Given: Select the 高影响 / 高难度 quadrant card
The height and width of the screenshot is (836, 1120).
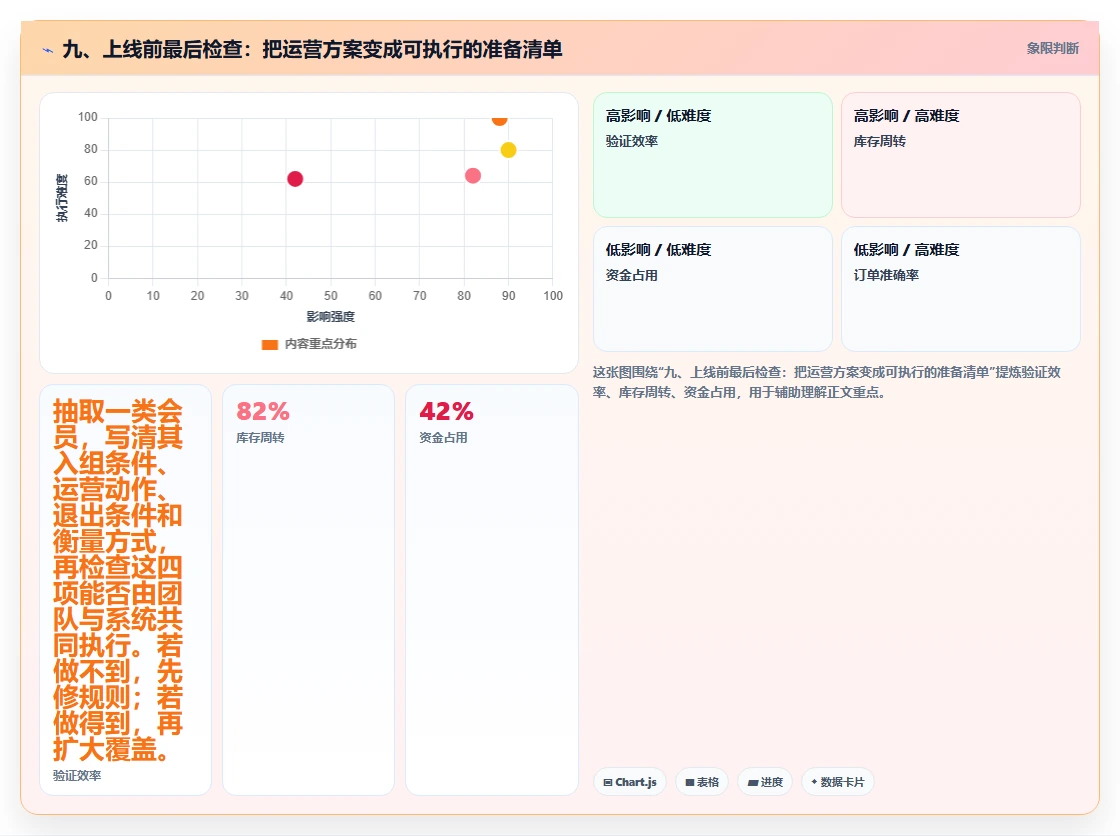Looking at the screenshot, I should 961,154.
